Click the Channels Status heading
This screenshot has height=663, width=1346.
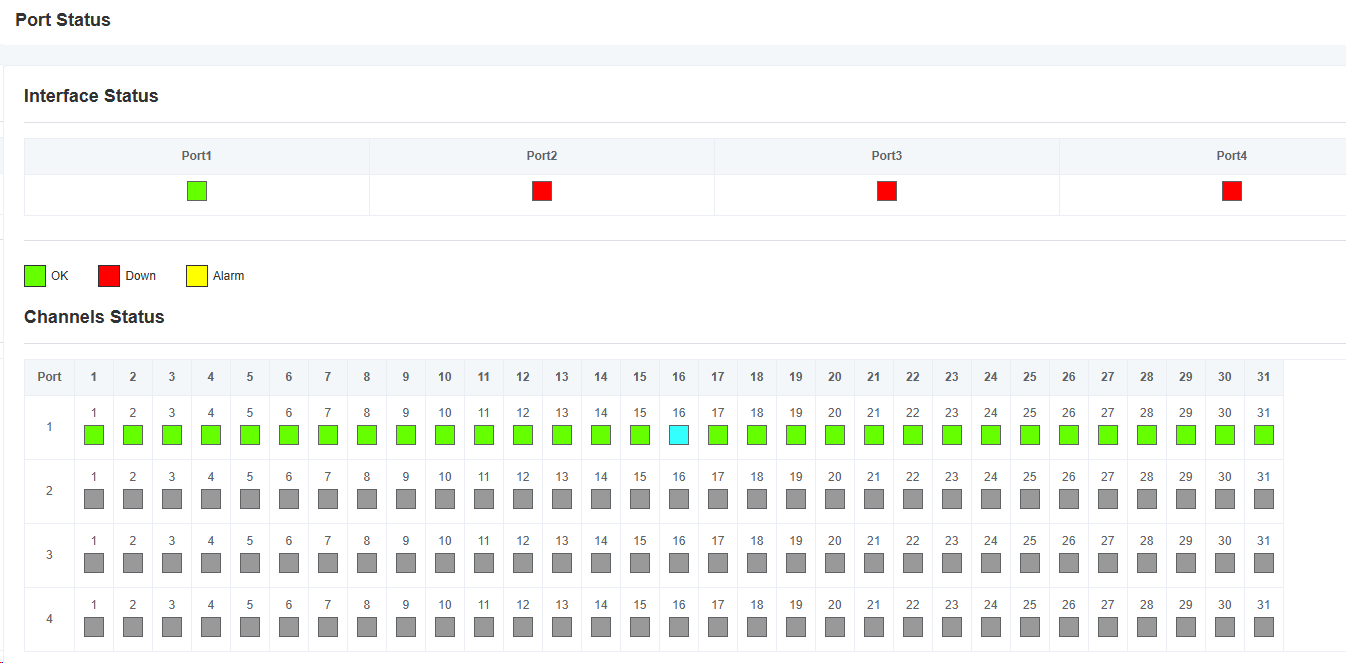pos(94,317)
